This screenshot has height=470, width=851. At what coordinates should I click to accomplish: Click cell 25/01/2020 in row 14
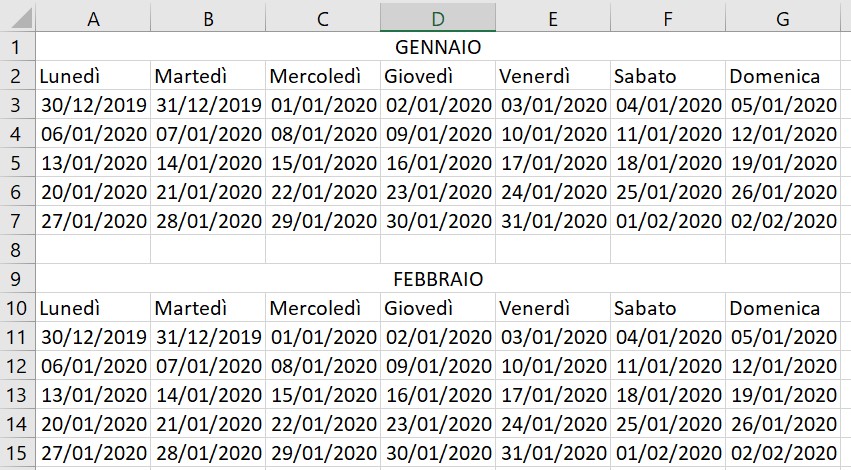[x=667, y=423]
